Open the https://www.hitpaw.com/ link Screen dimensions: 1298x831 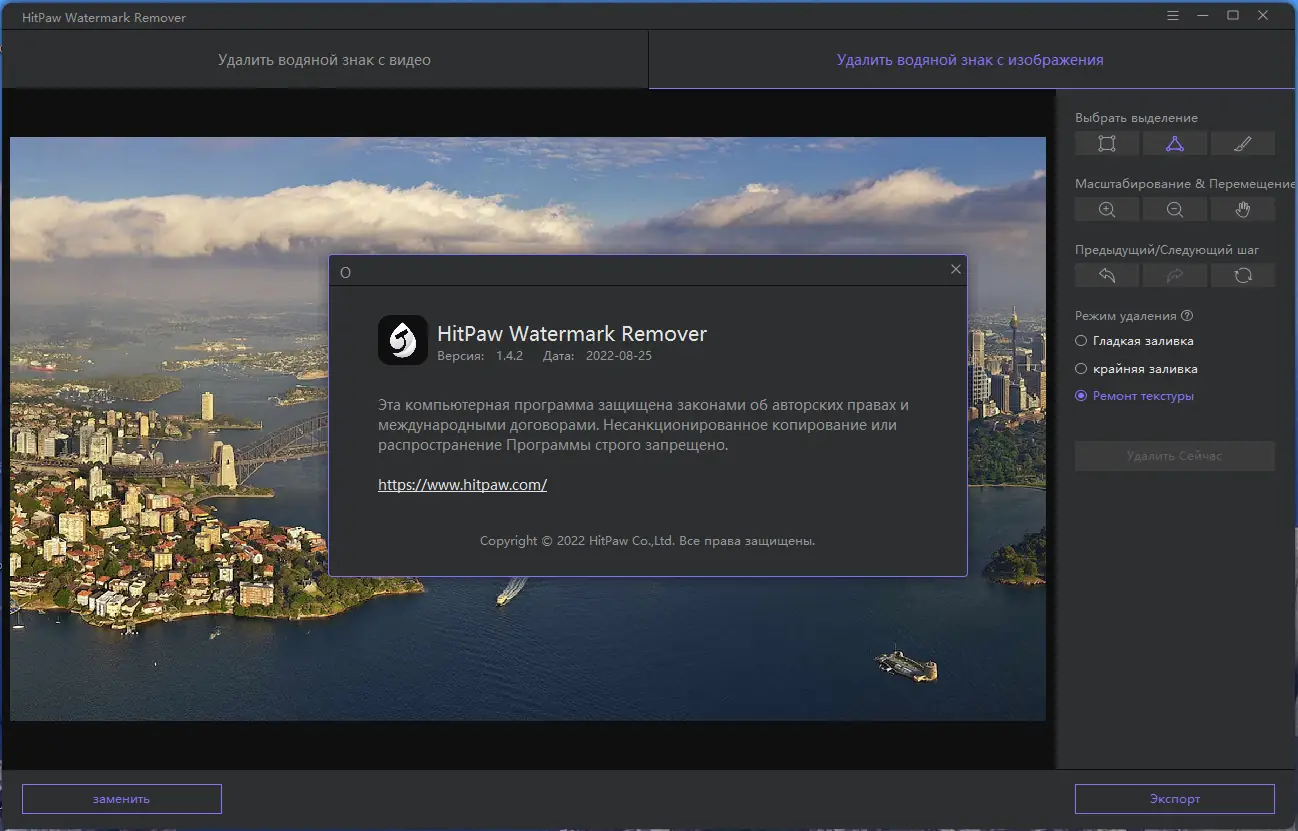pos(462,485)
